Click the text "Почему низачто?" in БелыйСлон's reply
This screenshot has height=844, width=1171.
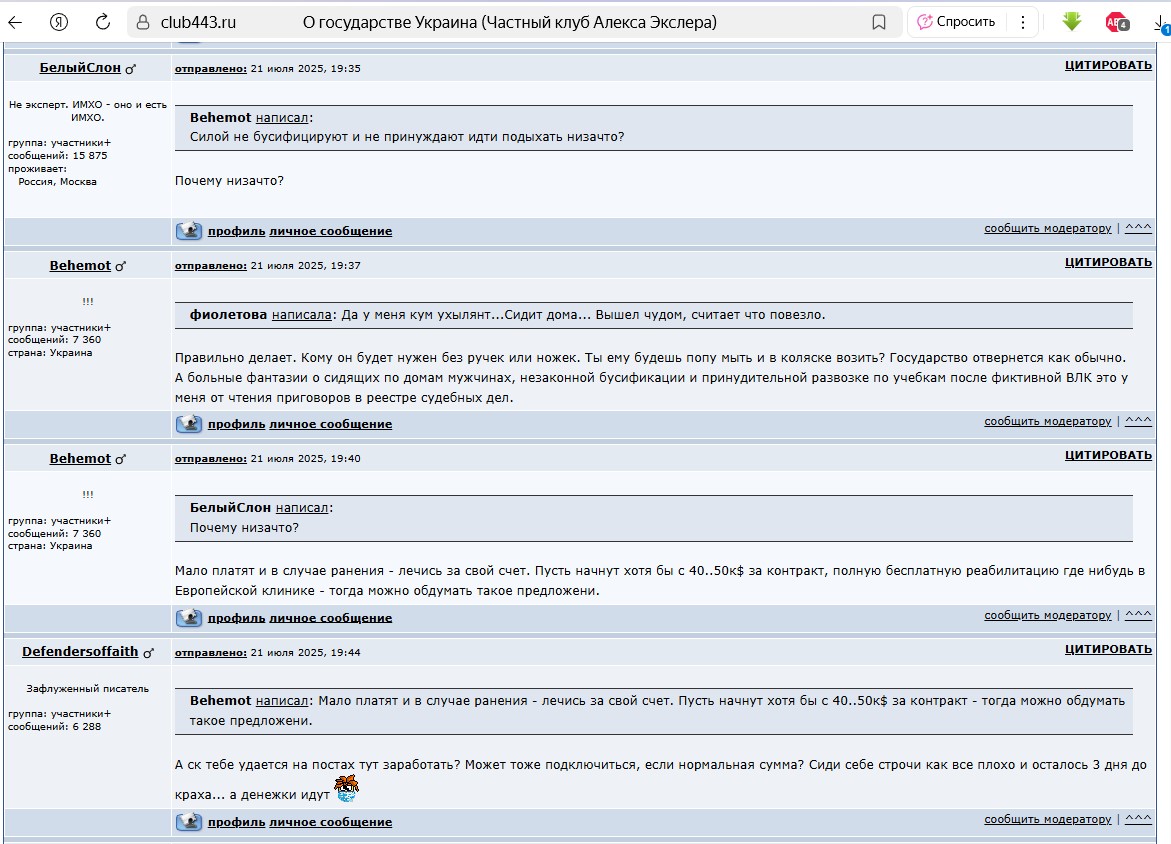tap(229, 181)
